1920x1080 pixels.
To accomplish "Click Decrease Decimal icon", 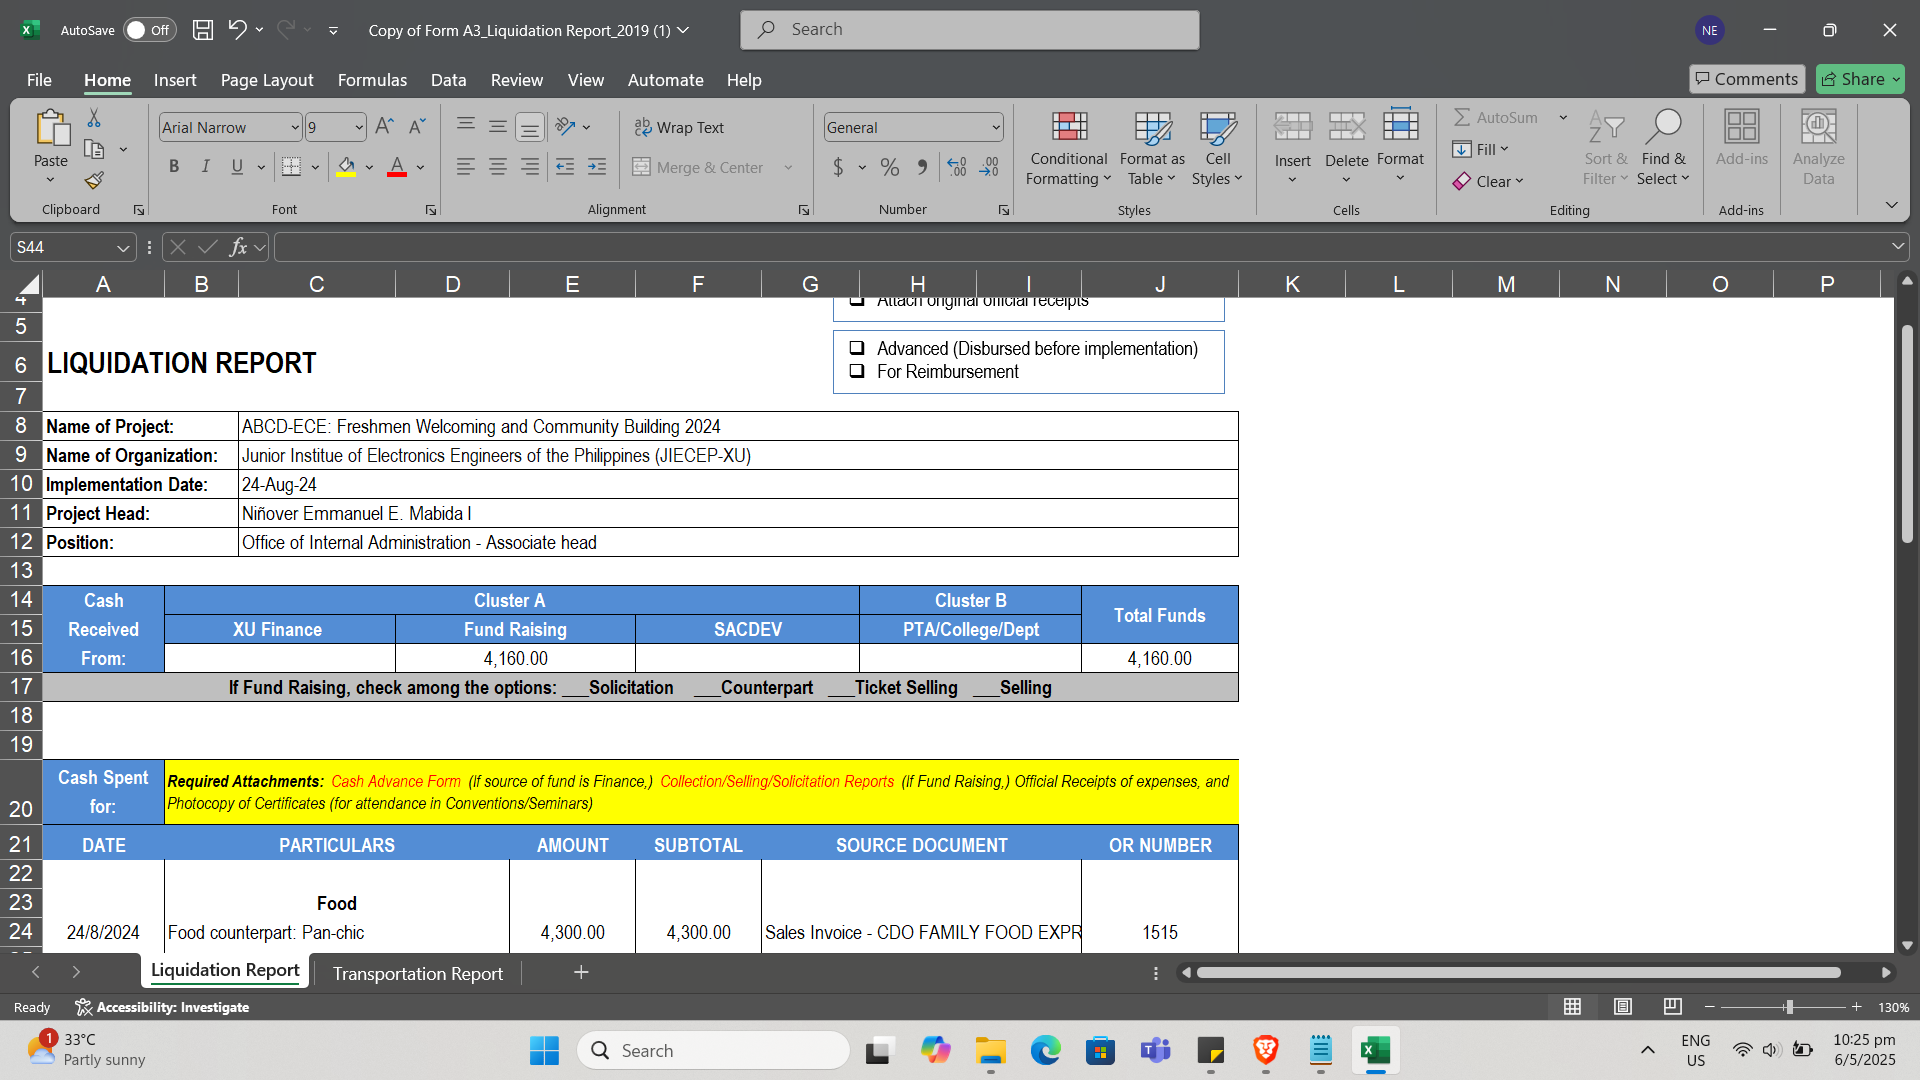I will [x=989, y=167].
